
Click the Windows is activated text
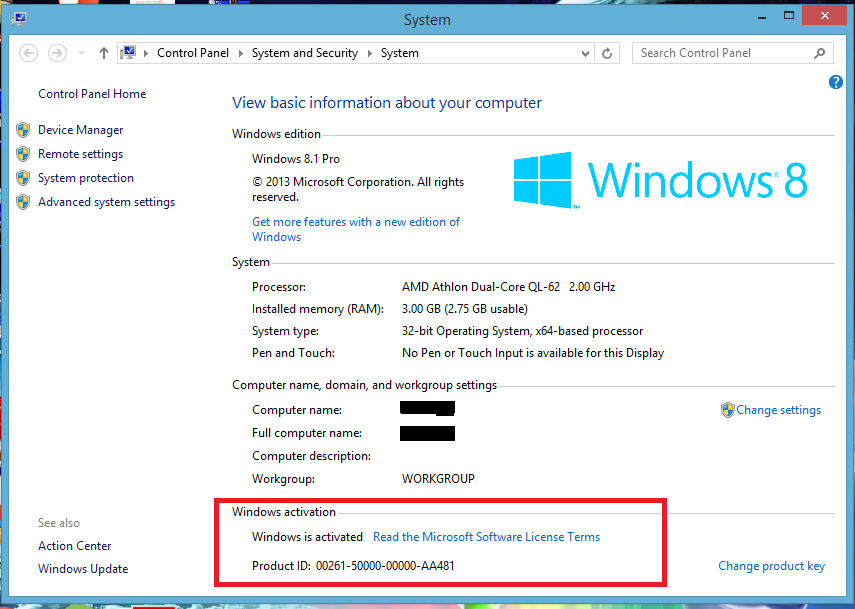click(307, 537)
